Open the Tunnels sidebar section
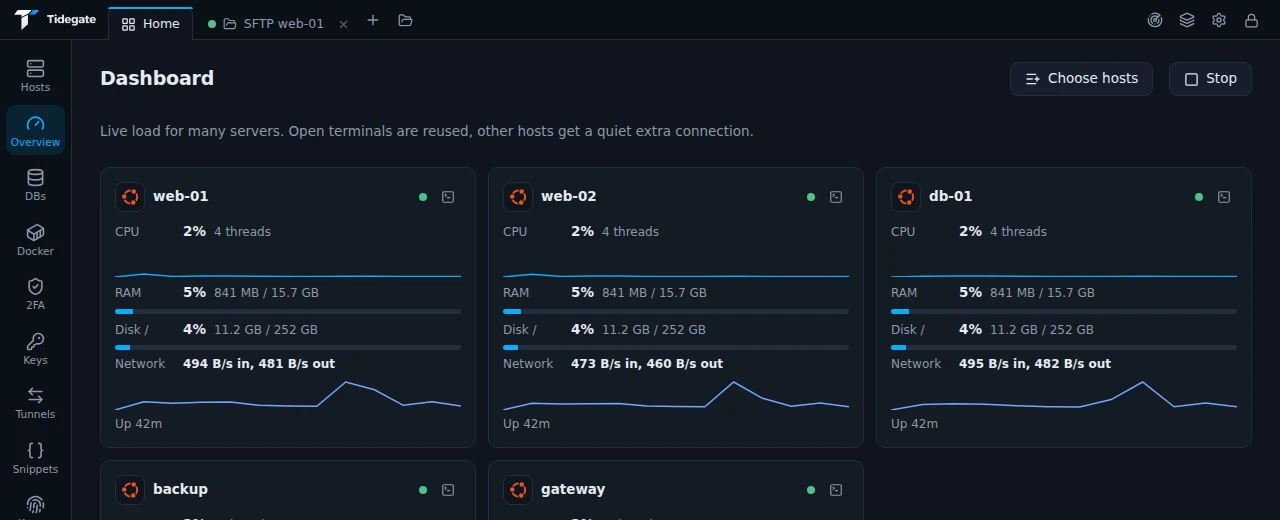Screen dimensions: 1280x520 [35, 403]
